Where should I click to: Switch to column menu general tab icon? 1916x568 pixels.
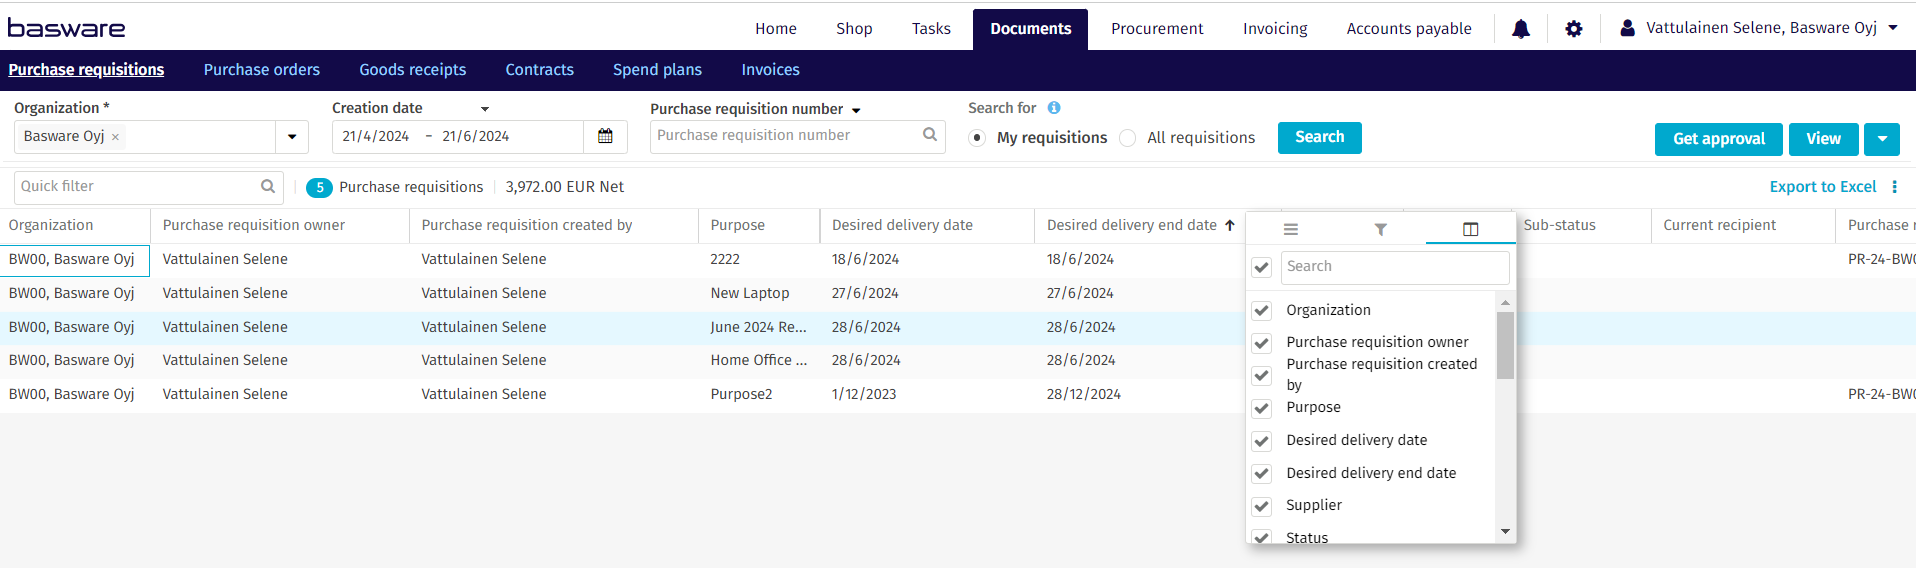[x=1291, y=229]
